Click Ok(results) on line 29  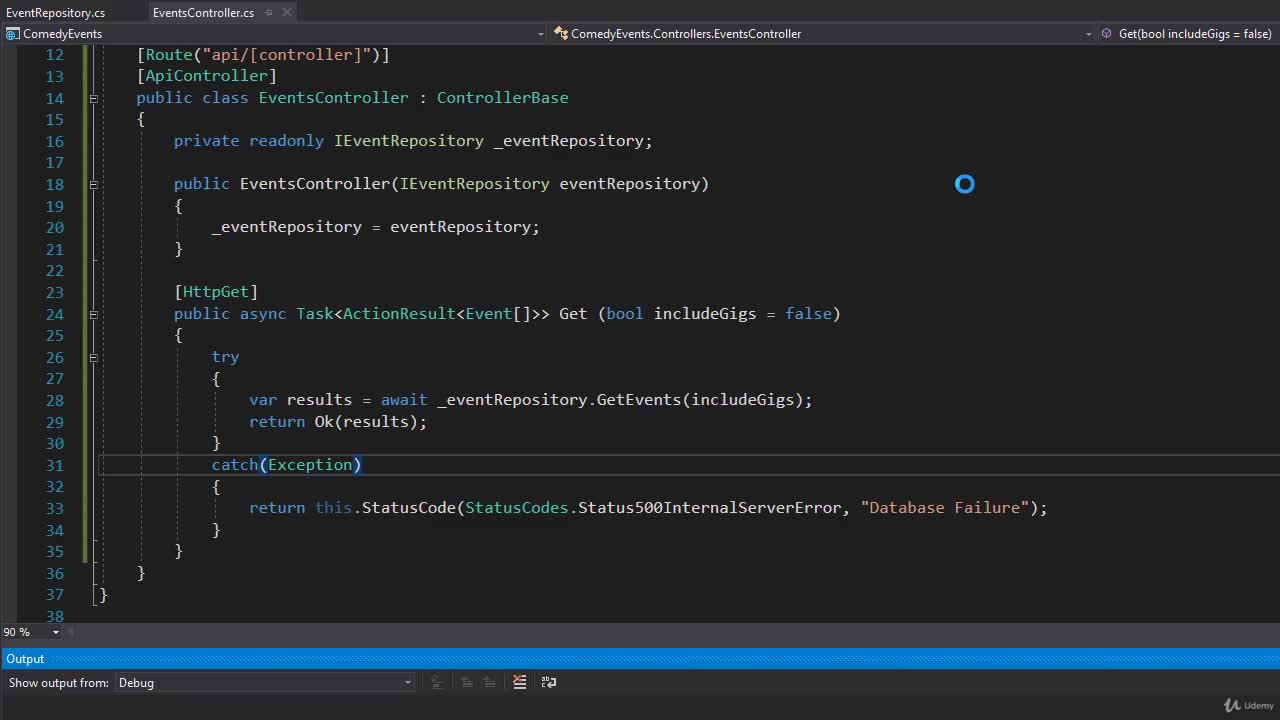coord(367,422)
